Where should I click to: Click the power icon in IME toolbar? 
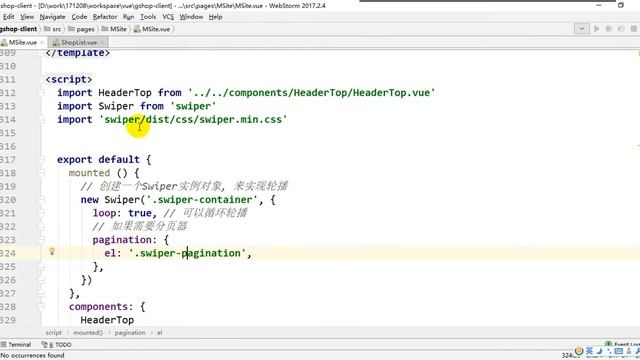point(579,351)
